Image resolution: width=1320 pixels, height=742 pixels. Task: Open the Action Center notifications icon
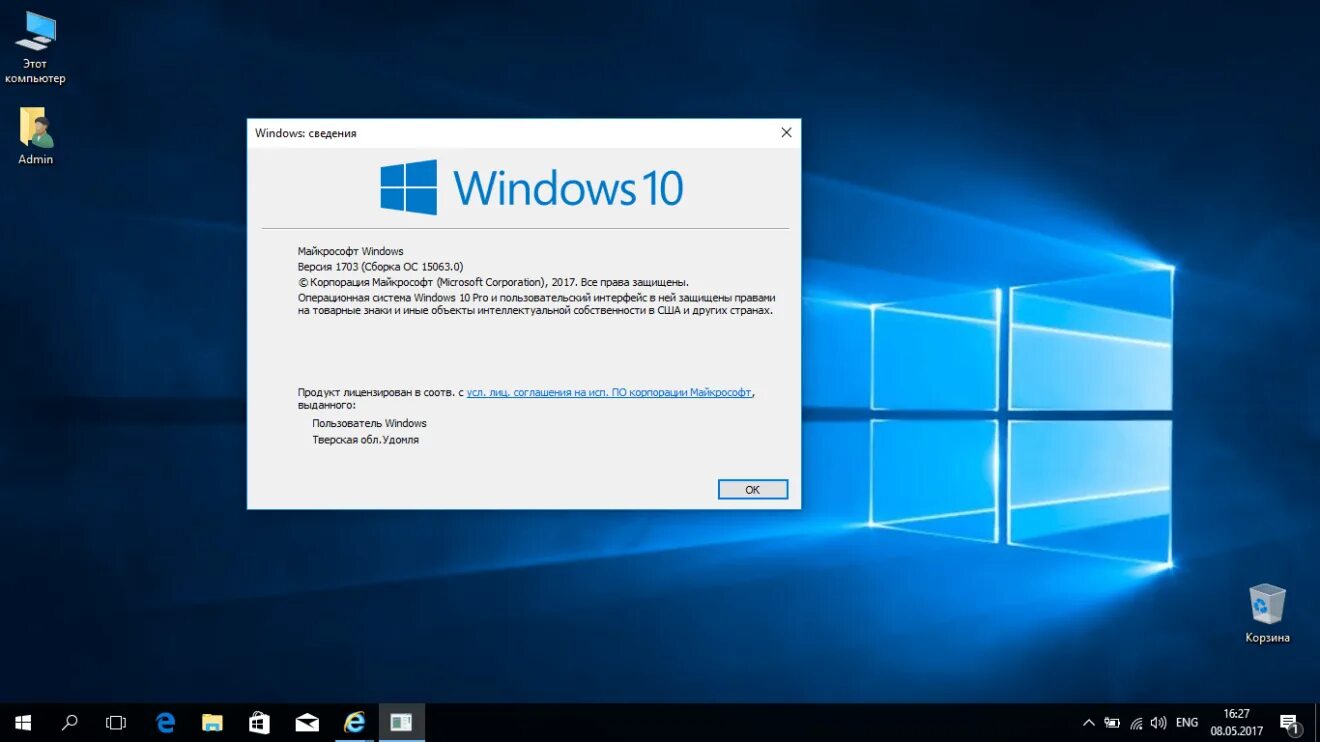1289,722
